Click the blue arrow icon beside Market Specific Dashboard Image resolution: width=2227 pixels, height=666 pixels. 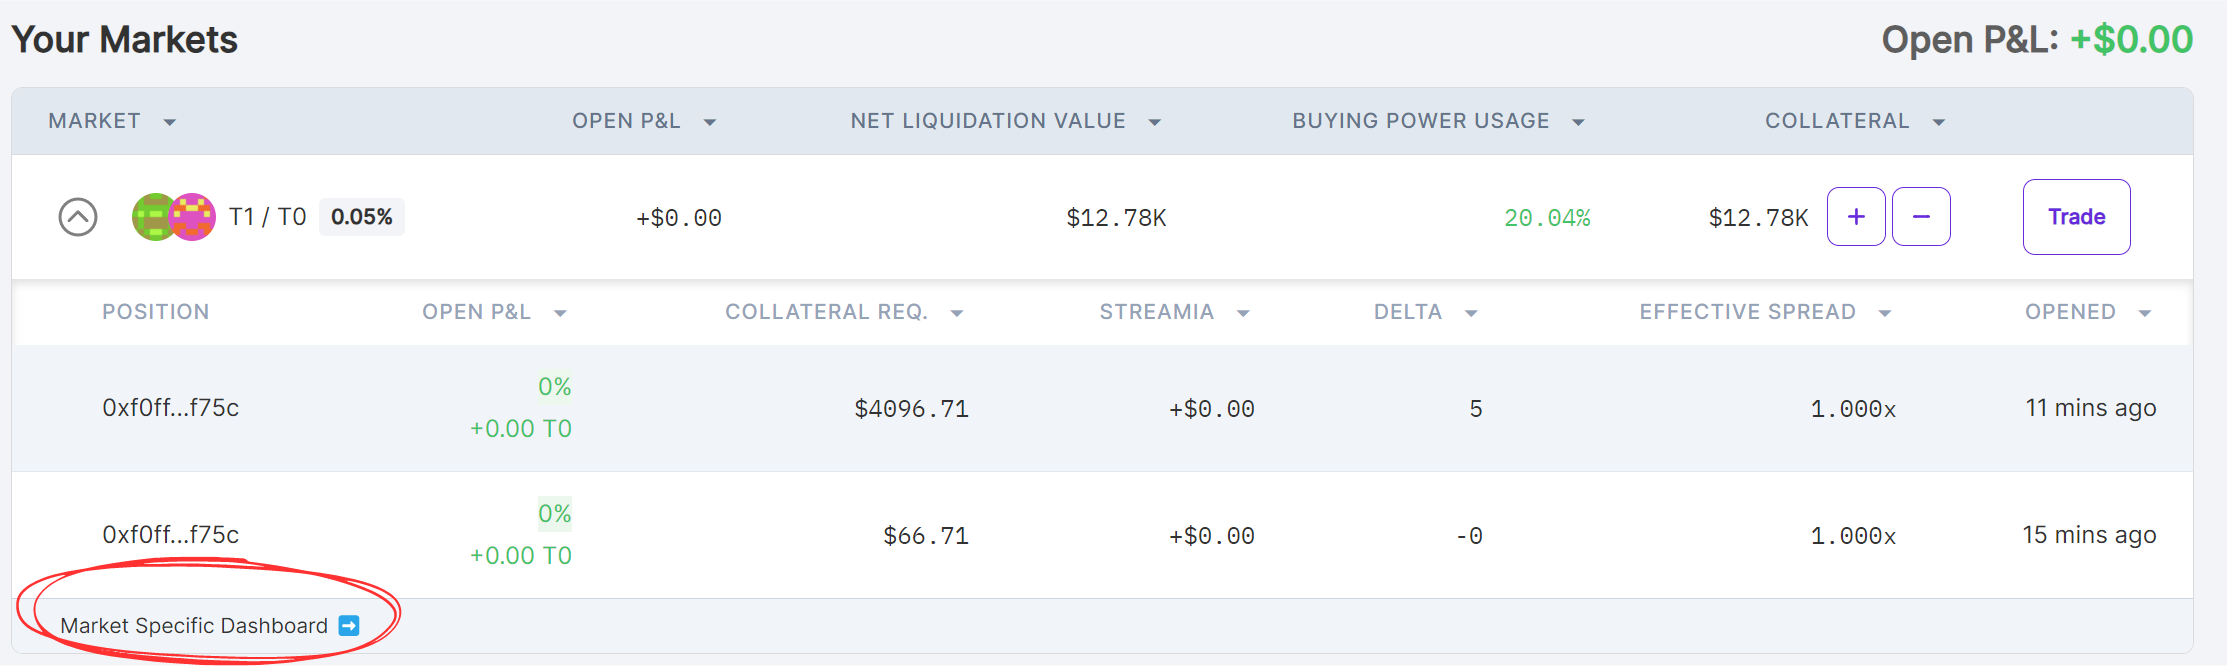tap(349, 626)
